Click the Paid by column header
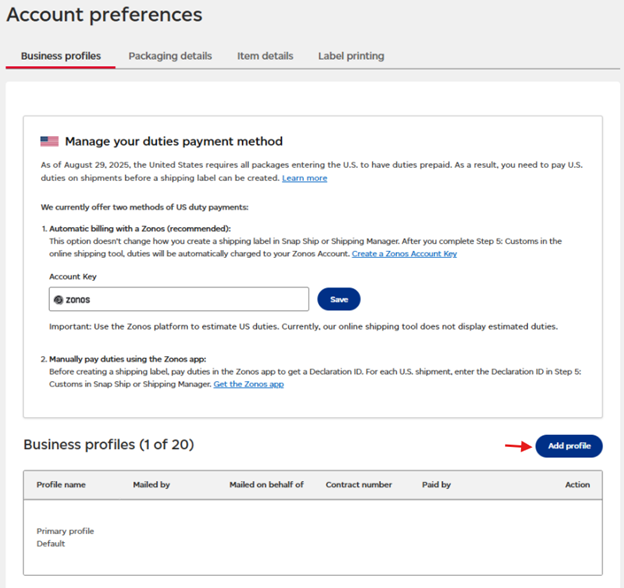The height and width of the screenshot is (588, 624). click(x=436, y=485)
